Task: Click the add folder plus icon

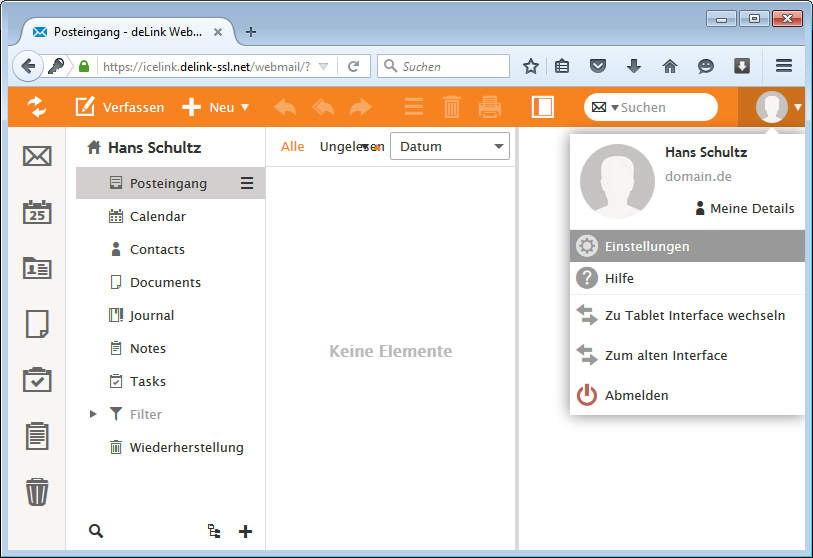Action: coord(245,531)
